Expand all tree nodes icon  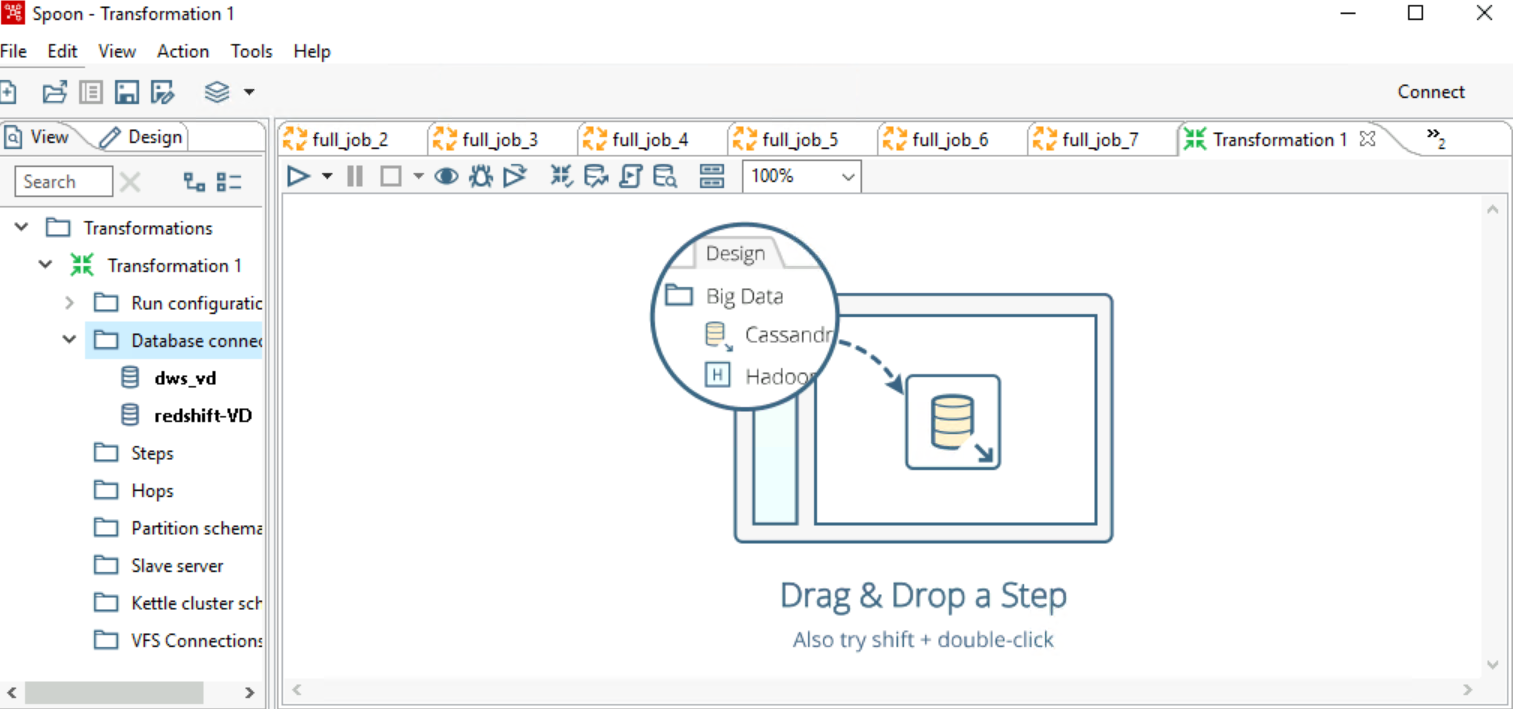[x=194, y=181]
